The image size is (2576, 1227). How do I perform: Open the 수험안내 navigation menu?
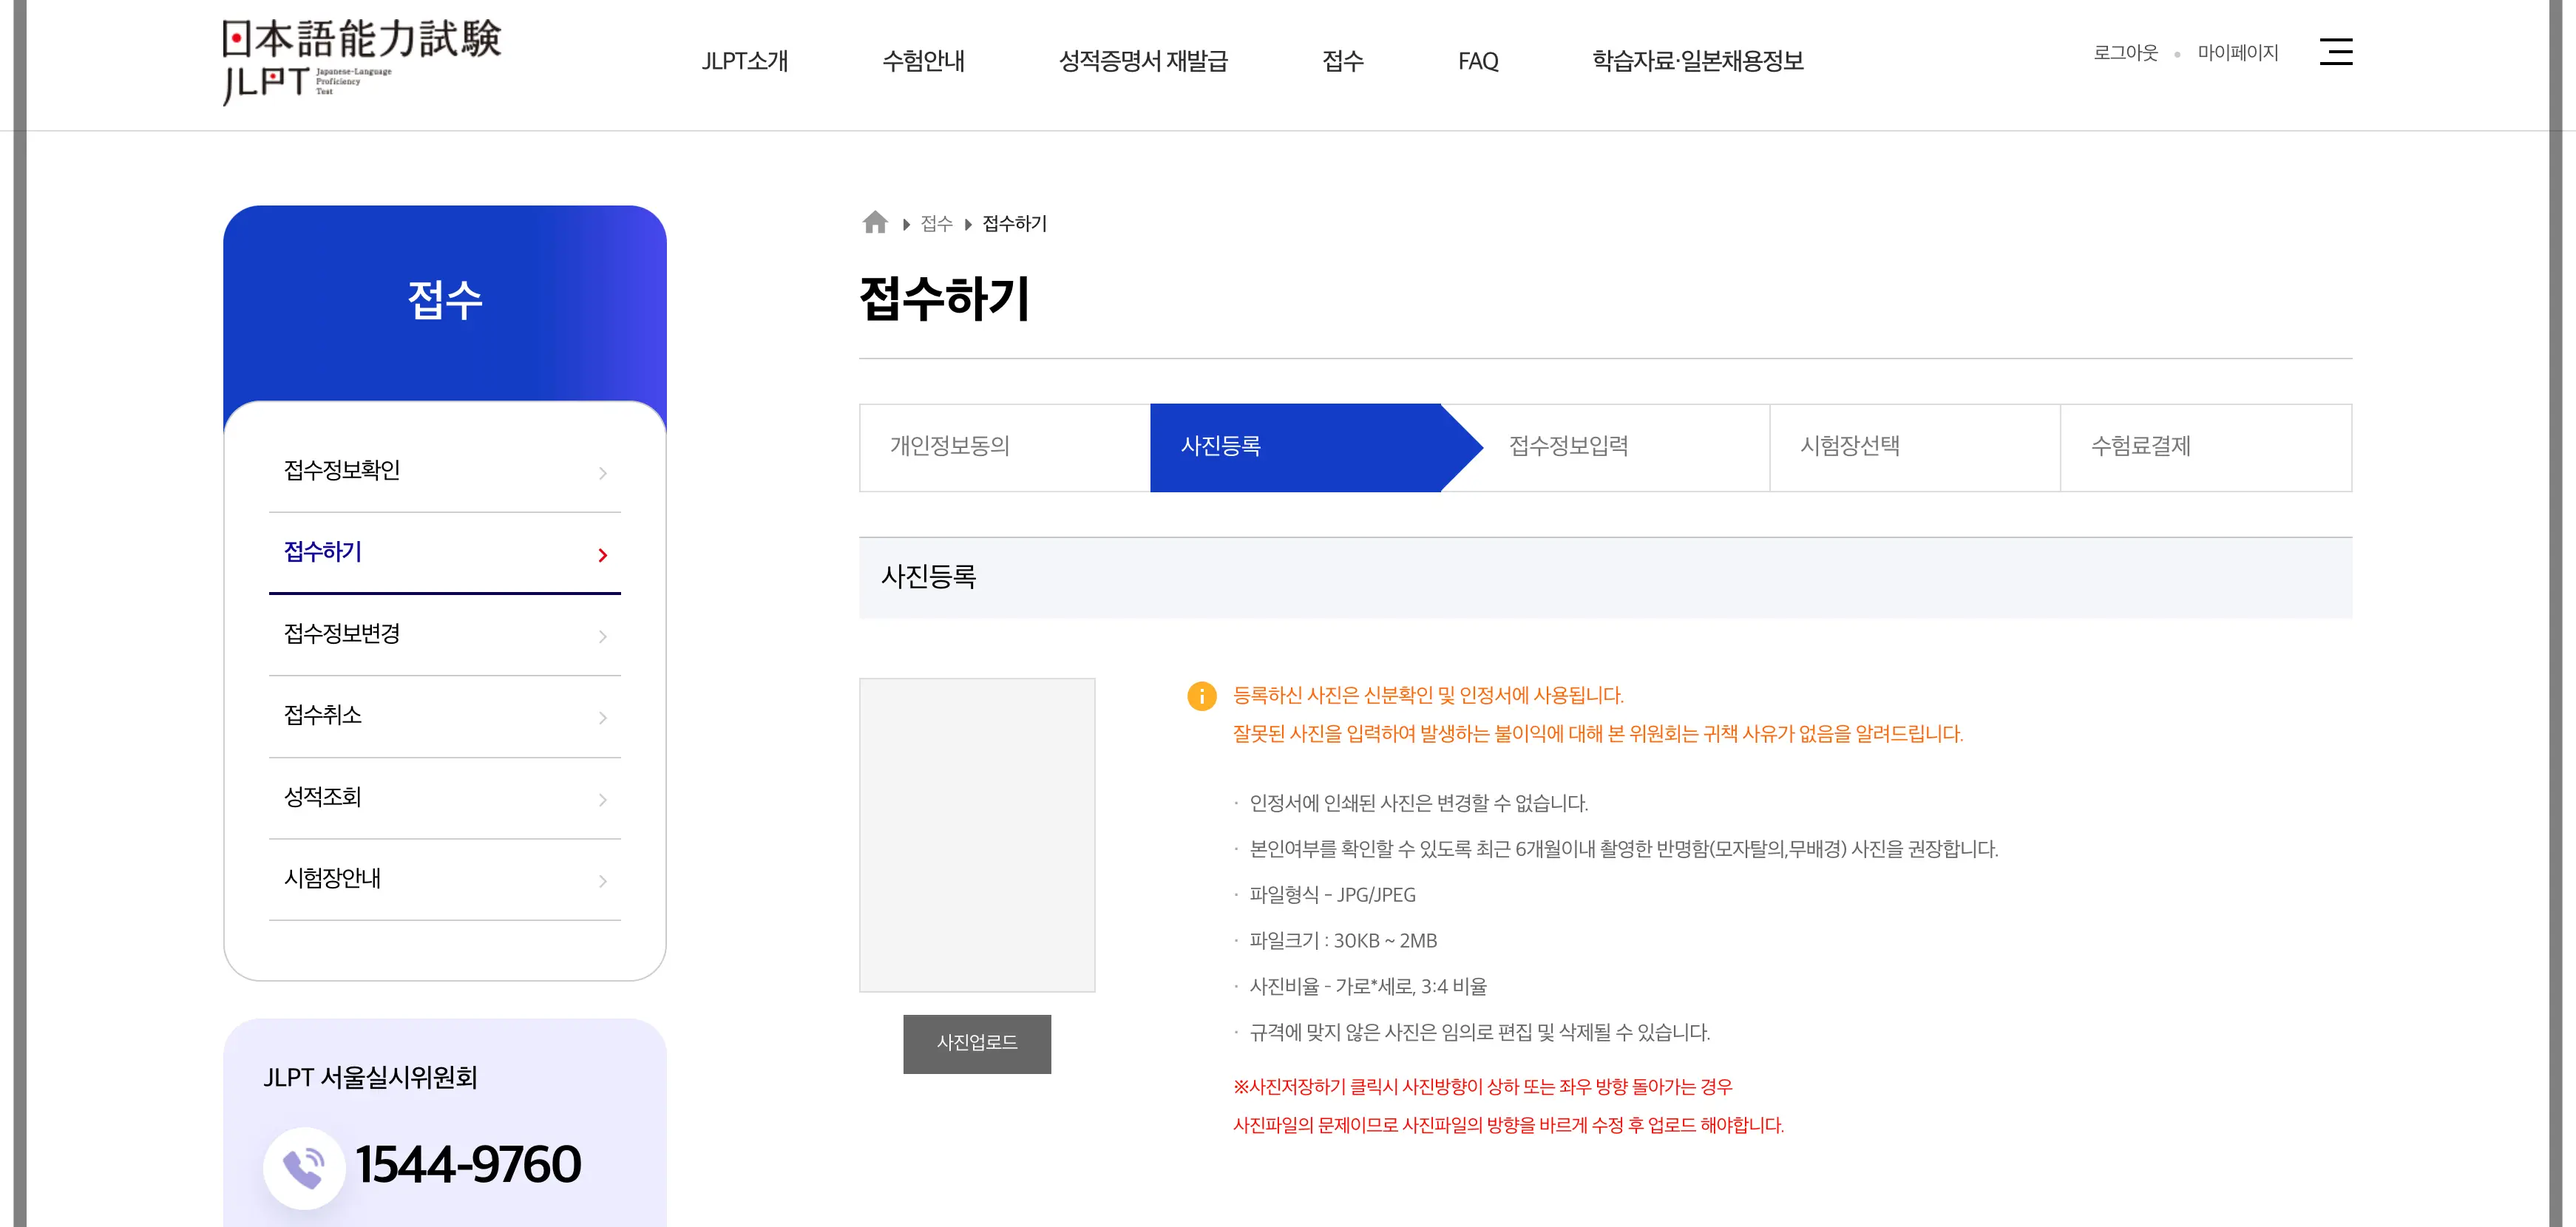tap(924, 61)
